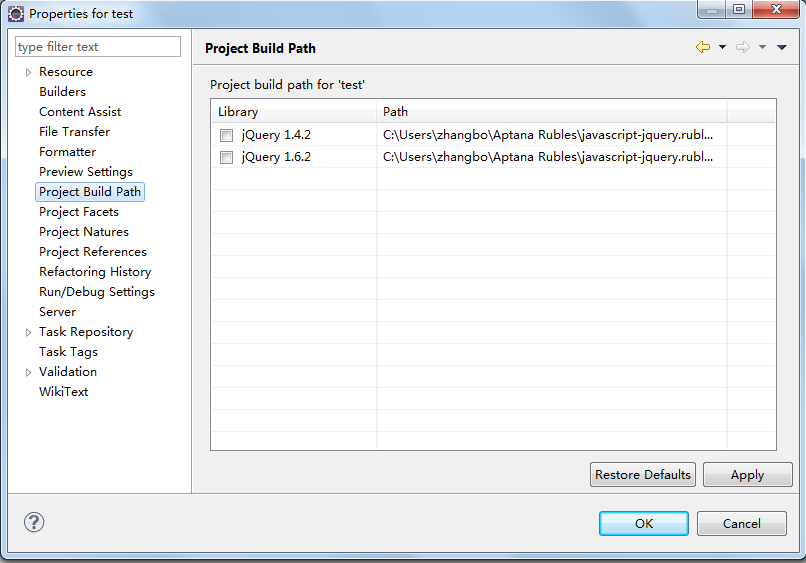Select Formatter in the tree
Screen dimensions: 806x563
click(x=67, y=152)
